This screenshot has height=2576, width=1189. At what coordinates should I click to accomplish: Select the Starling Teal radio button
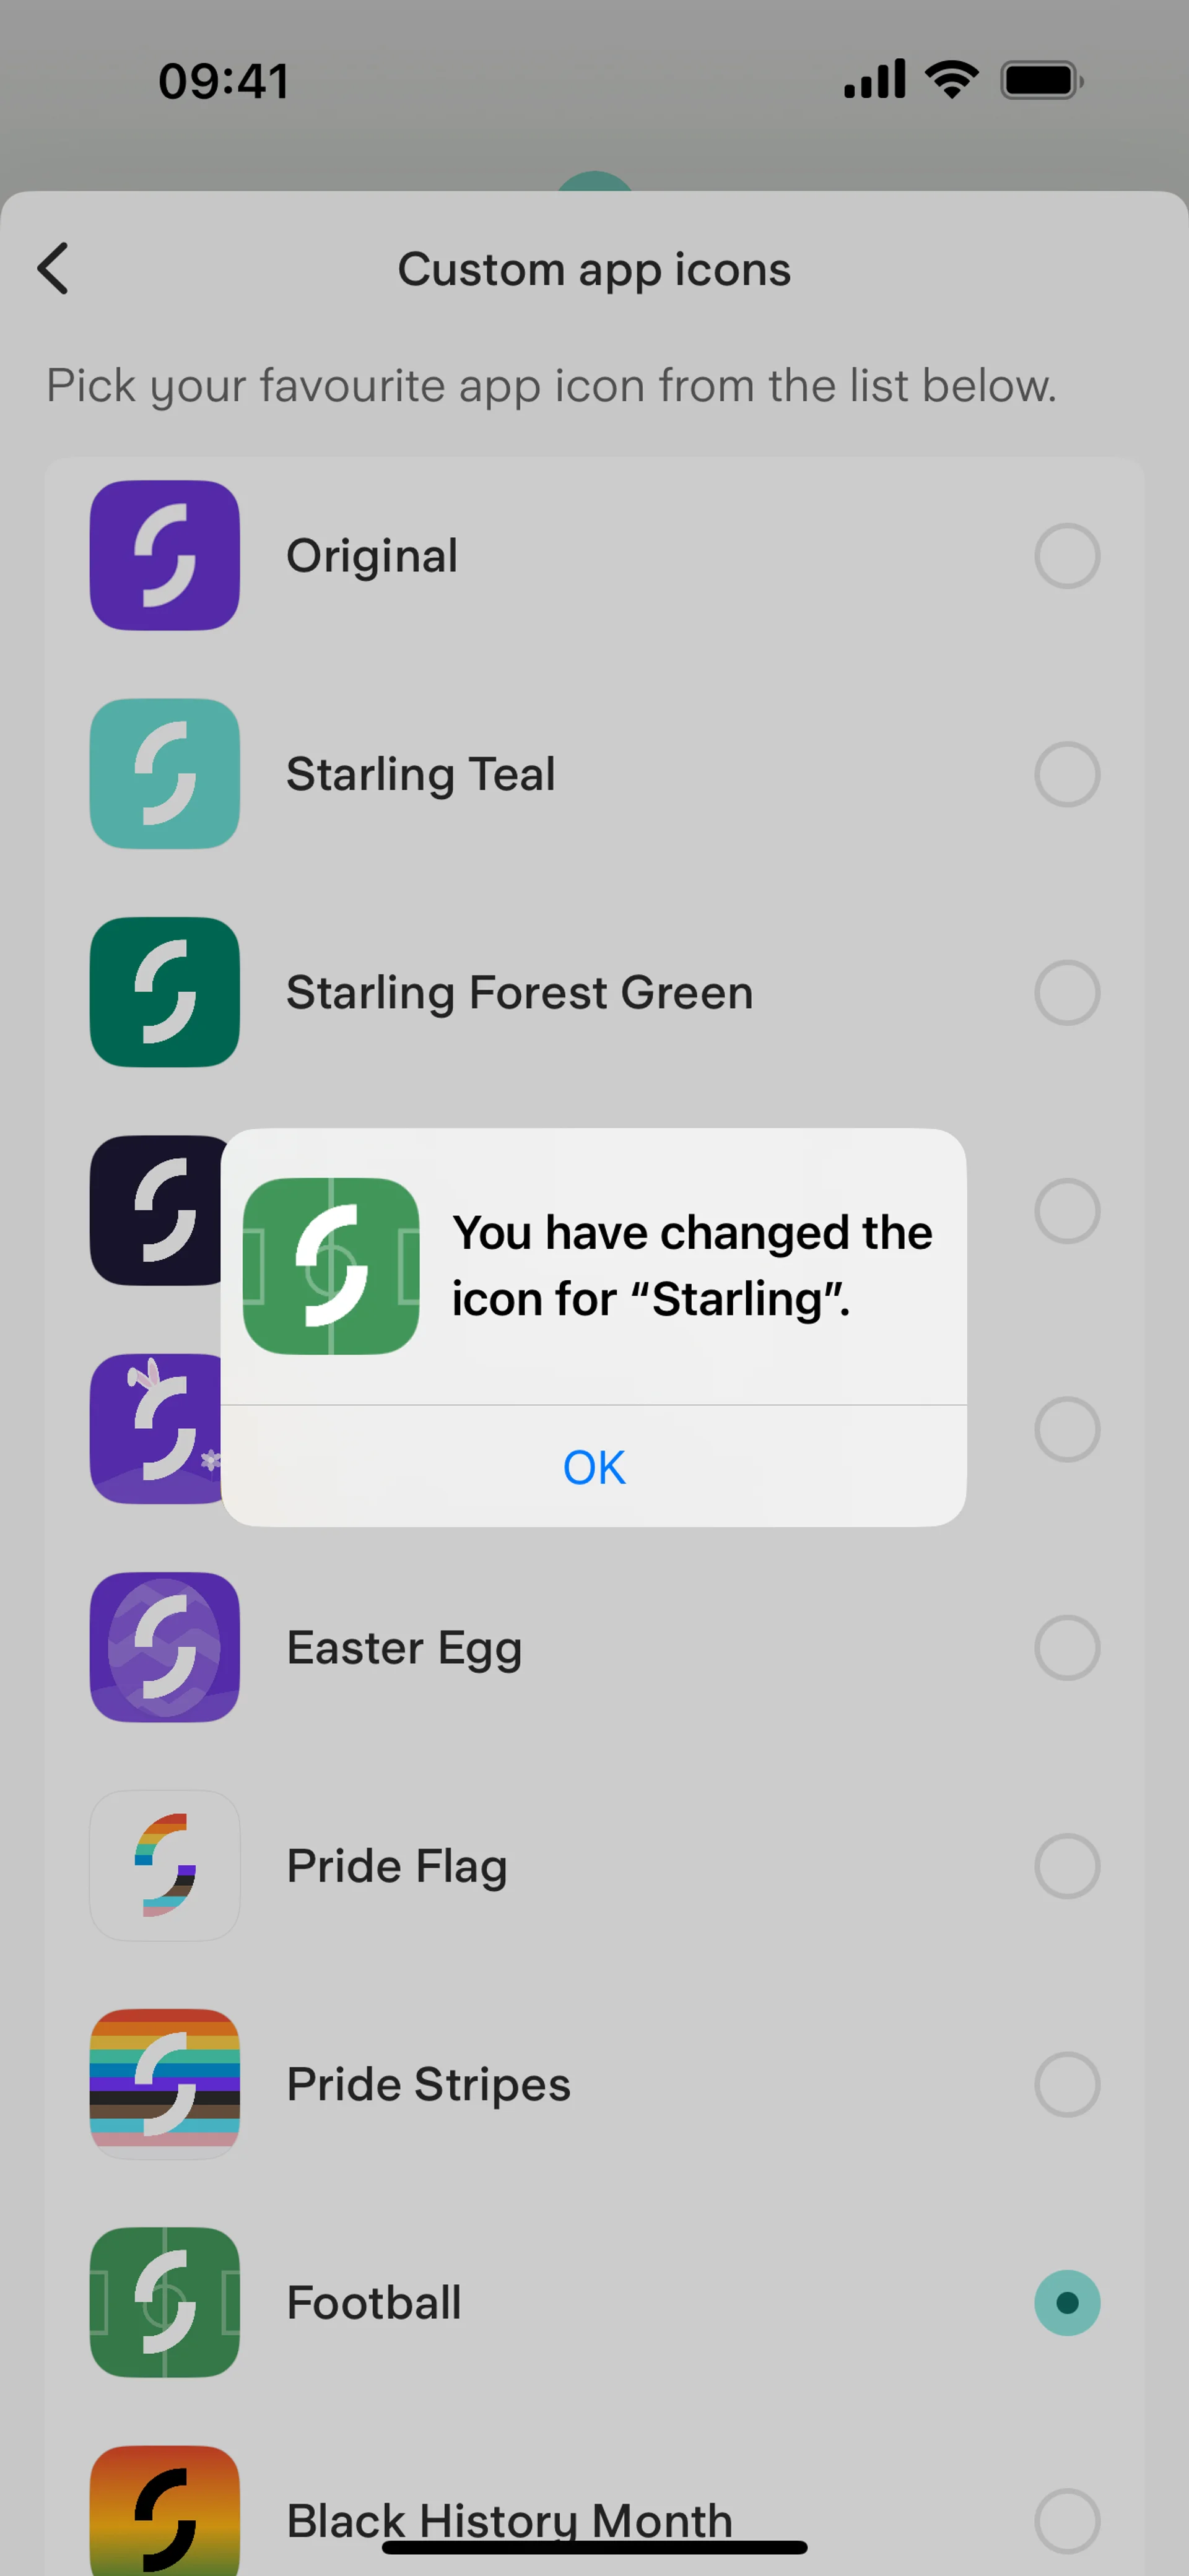(x=1067, y=774)
